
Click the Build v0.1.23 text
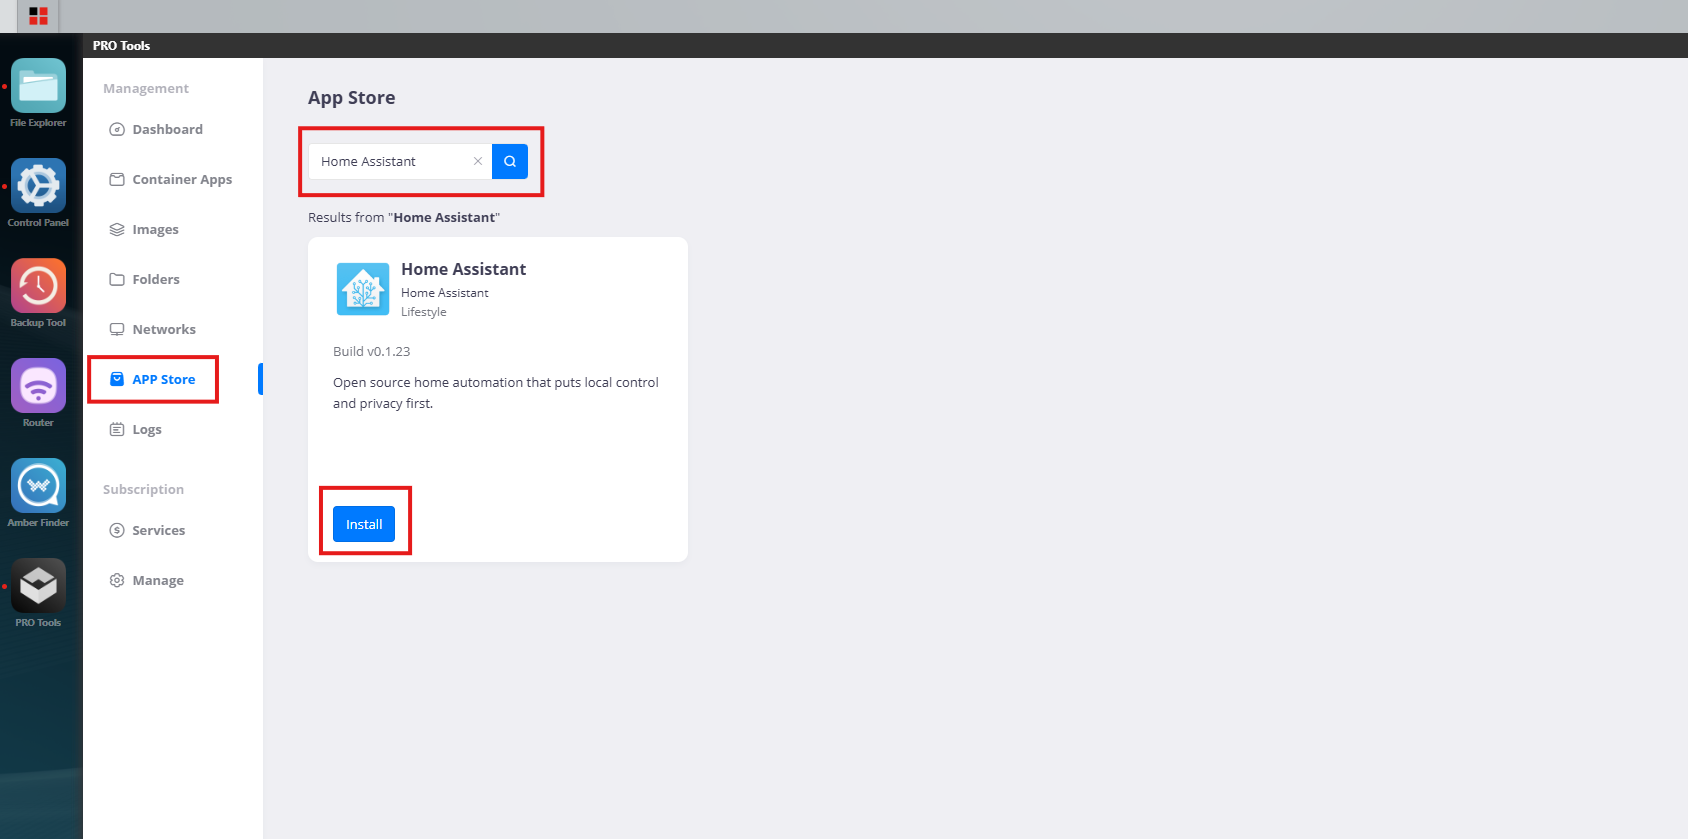pos(372,351)
